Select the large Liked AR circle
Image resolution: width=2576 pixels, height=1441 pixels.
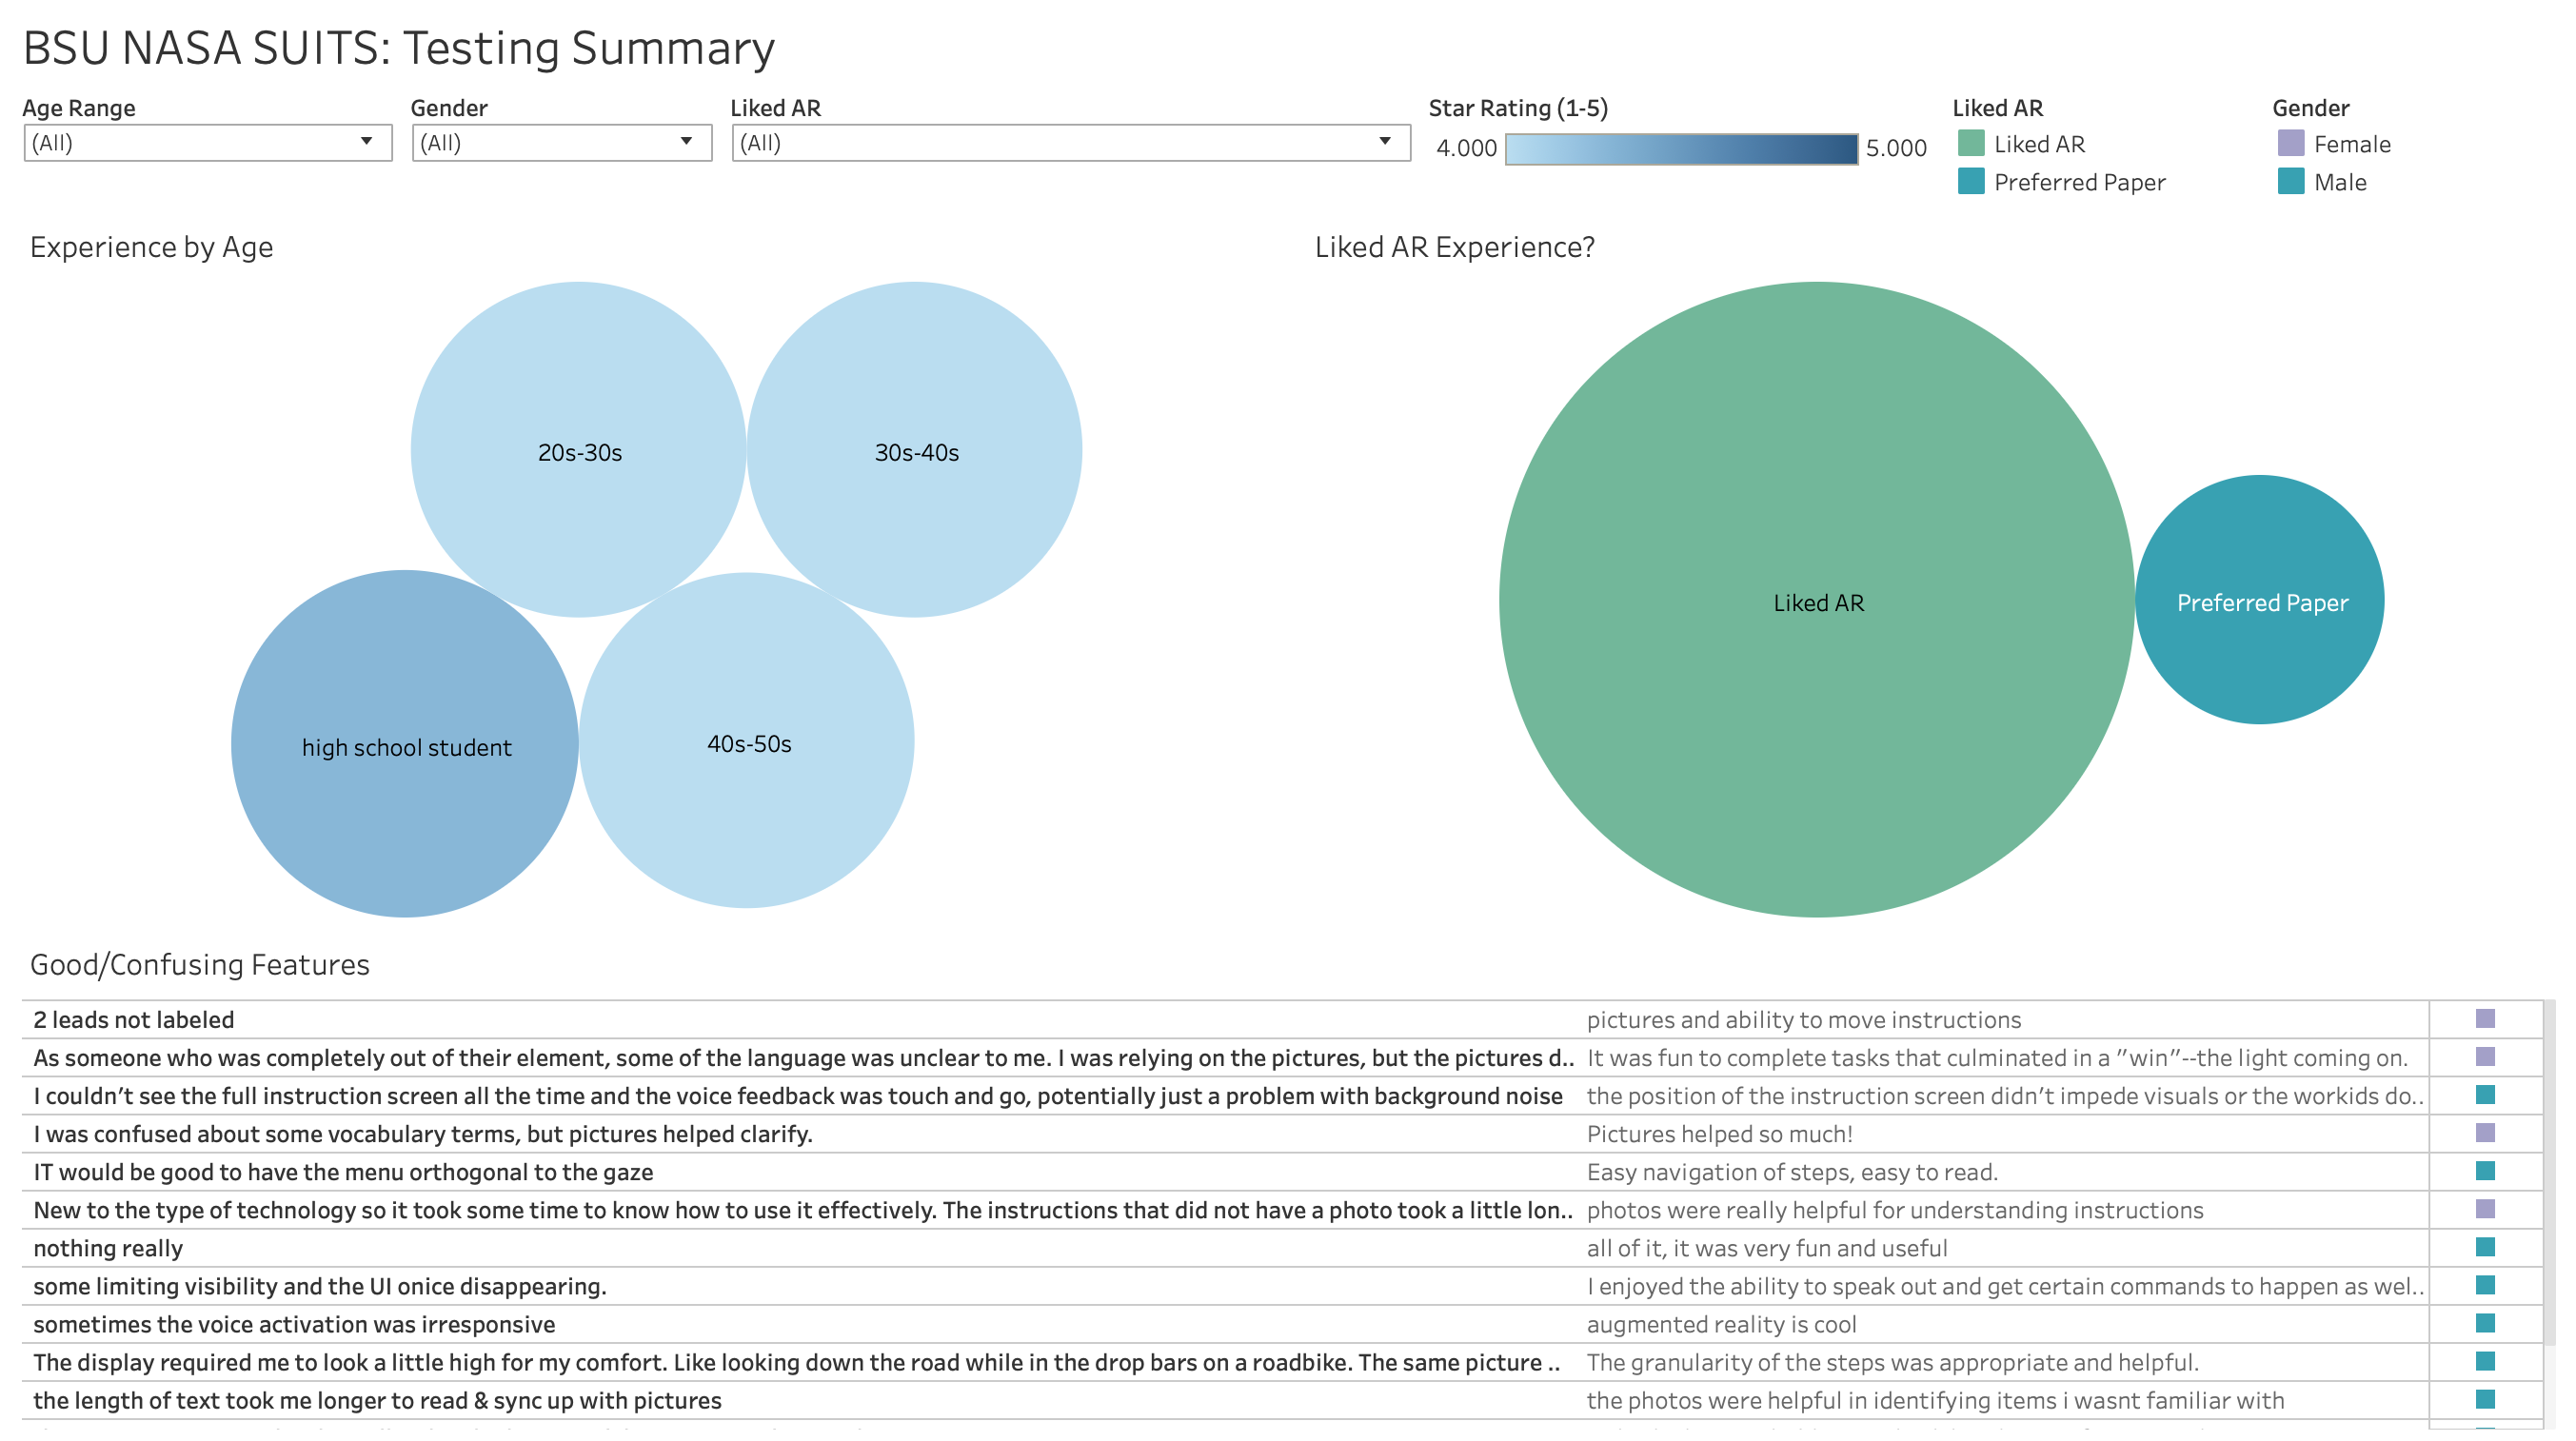click(1817, 600)
